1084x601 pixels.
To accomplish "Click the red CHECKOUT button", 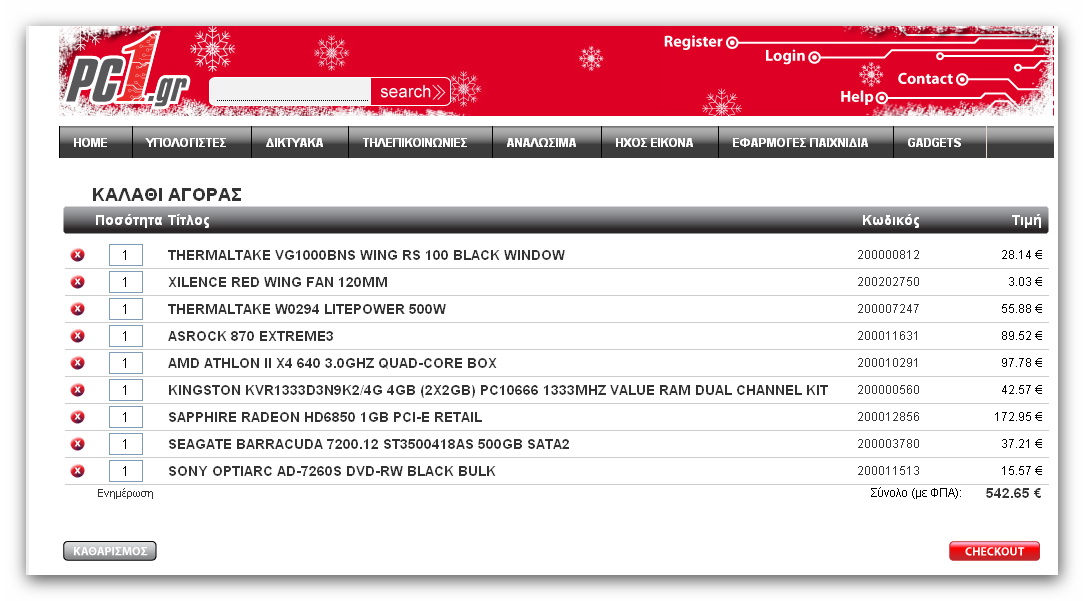I will (994, 551).
